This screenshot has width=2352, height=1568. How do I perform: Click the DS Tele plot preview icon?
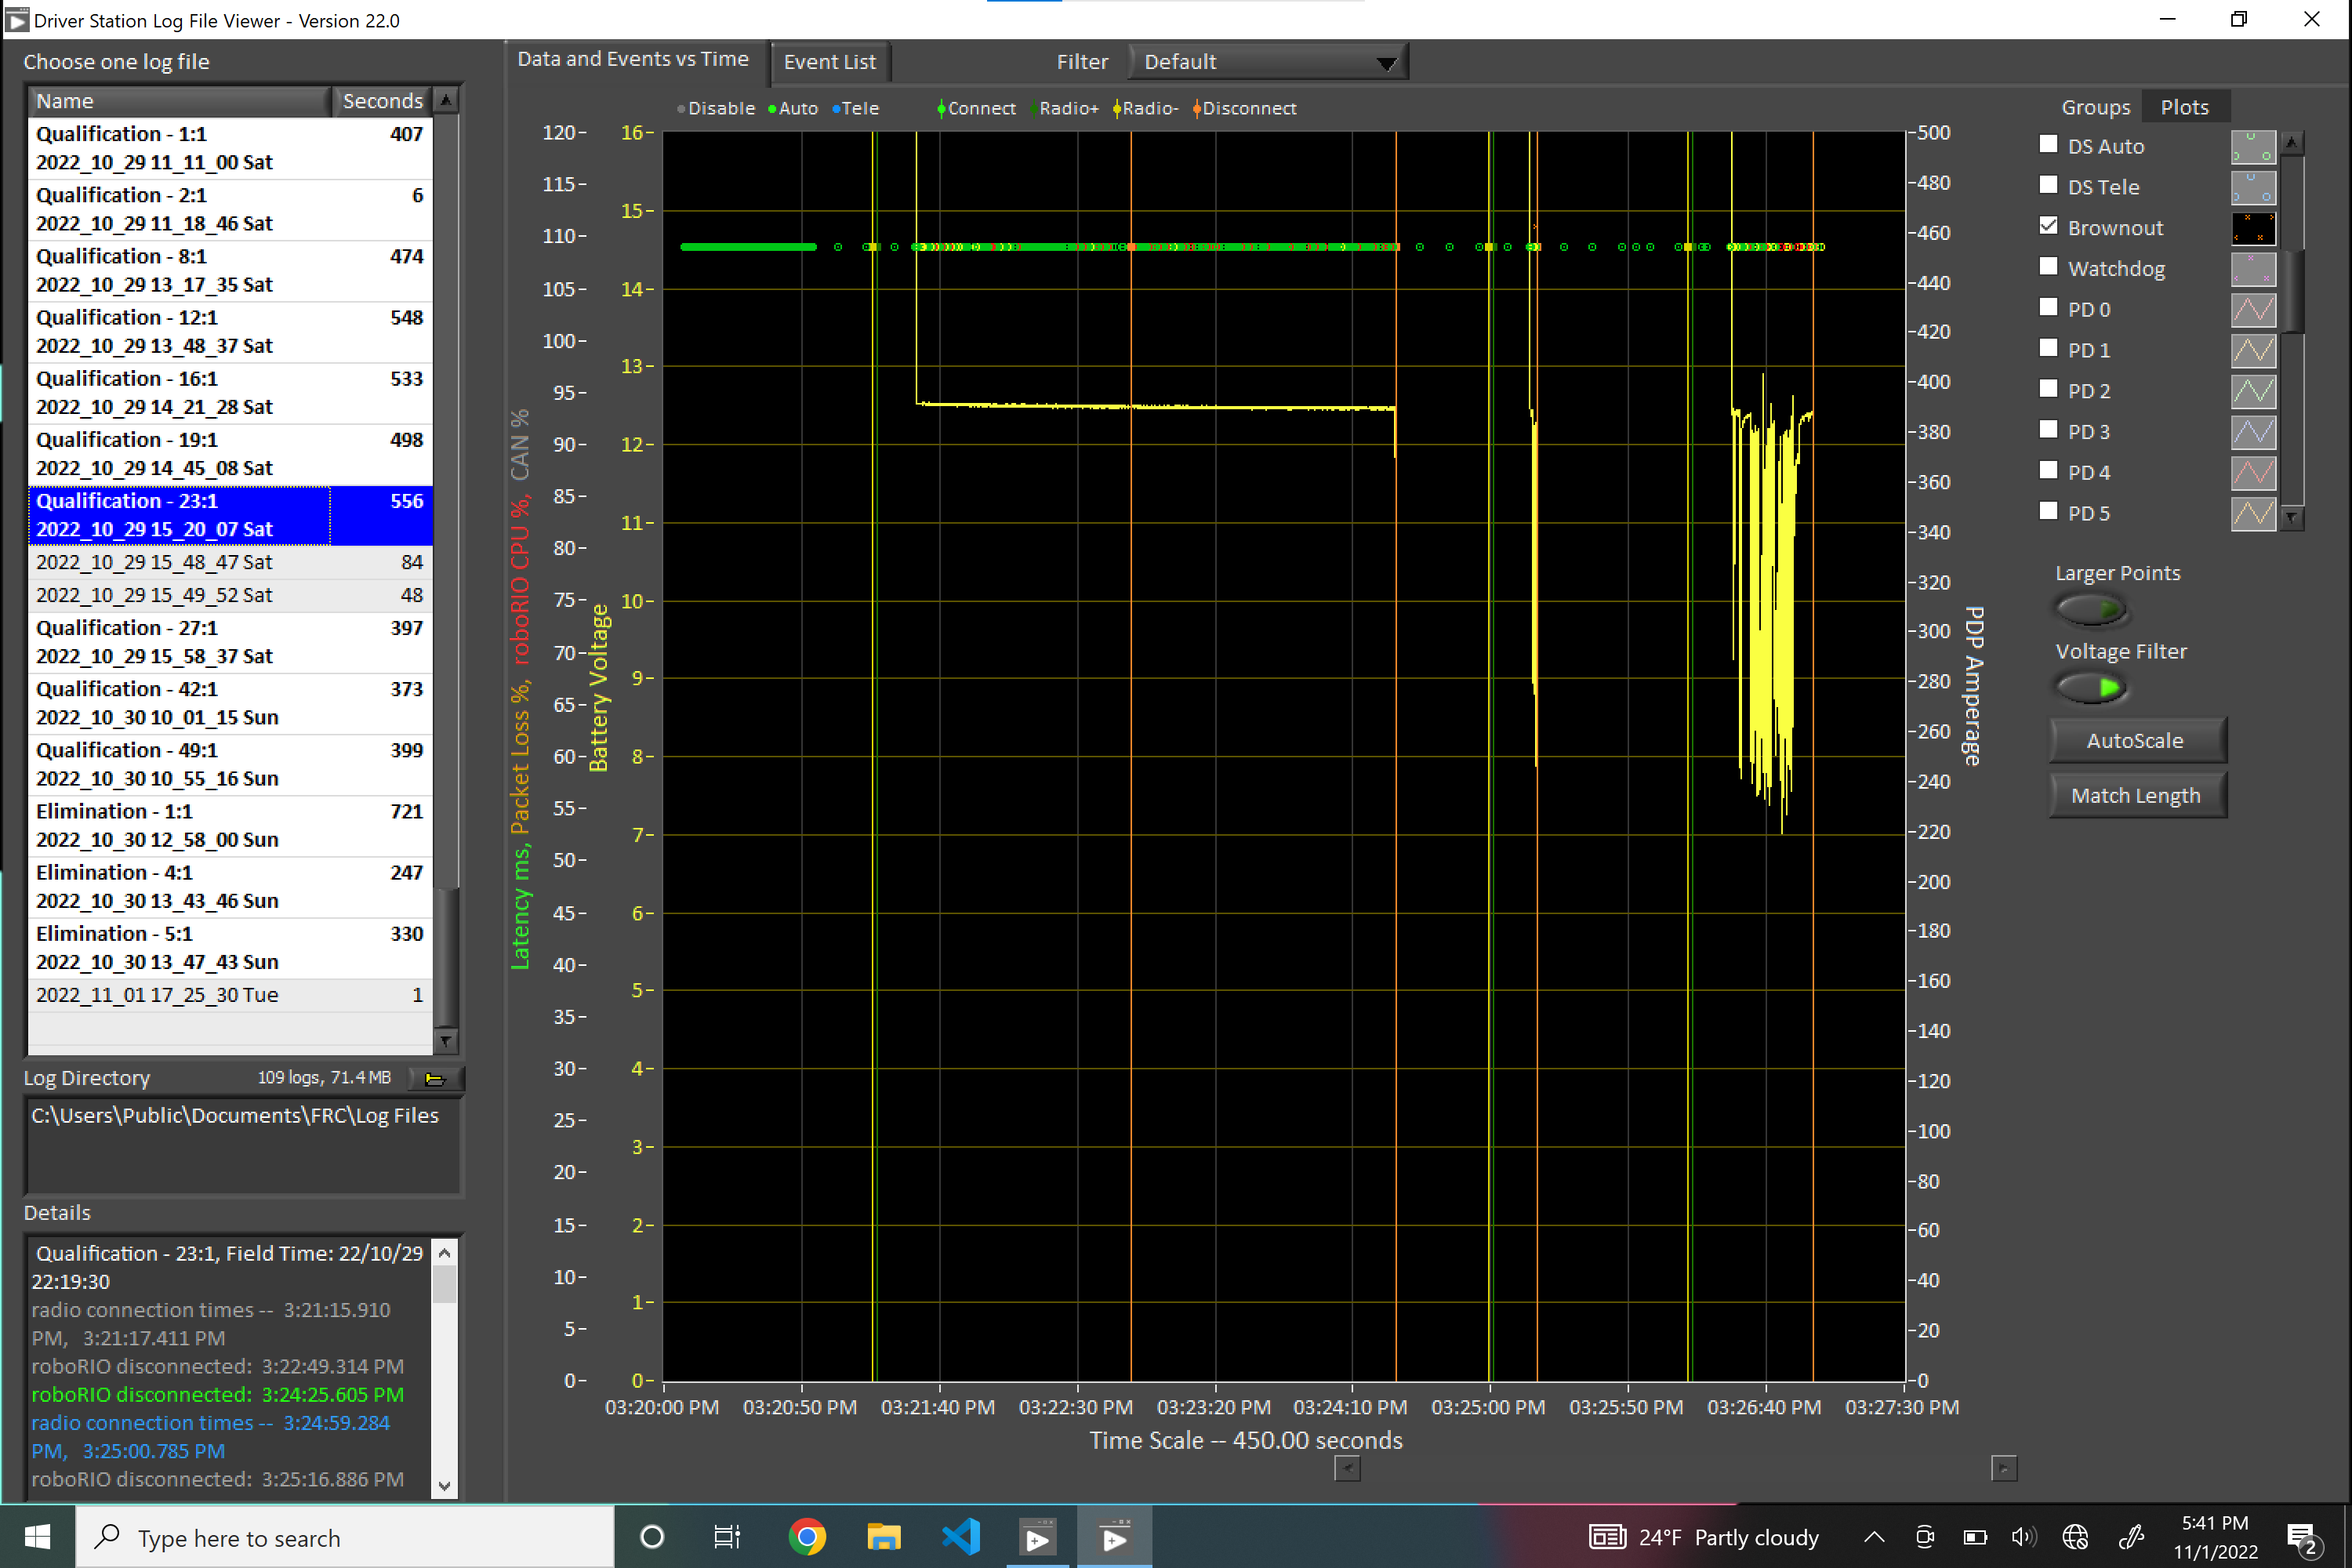coord(2253,188)
